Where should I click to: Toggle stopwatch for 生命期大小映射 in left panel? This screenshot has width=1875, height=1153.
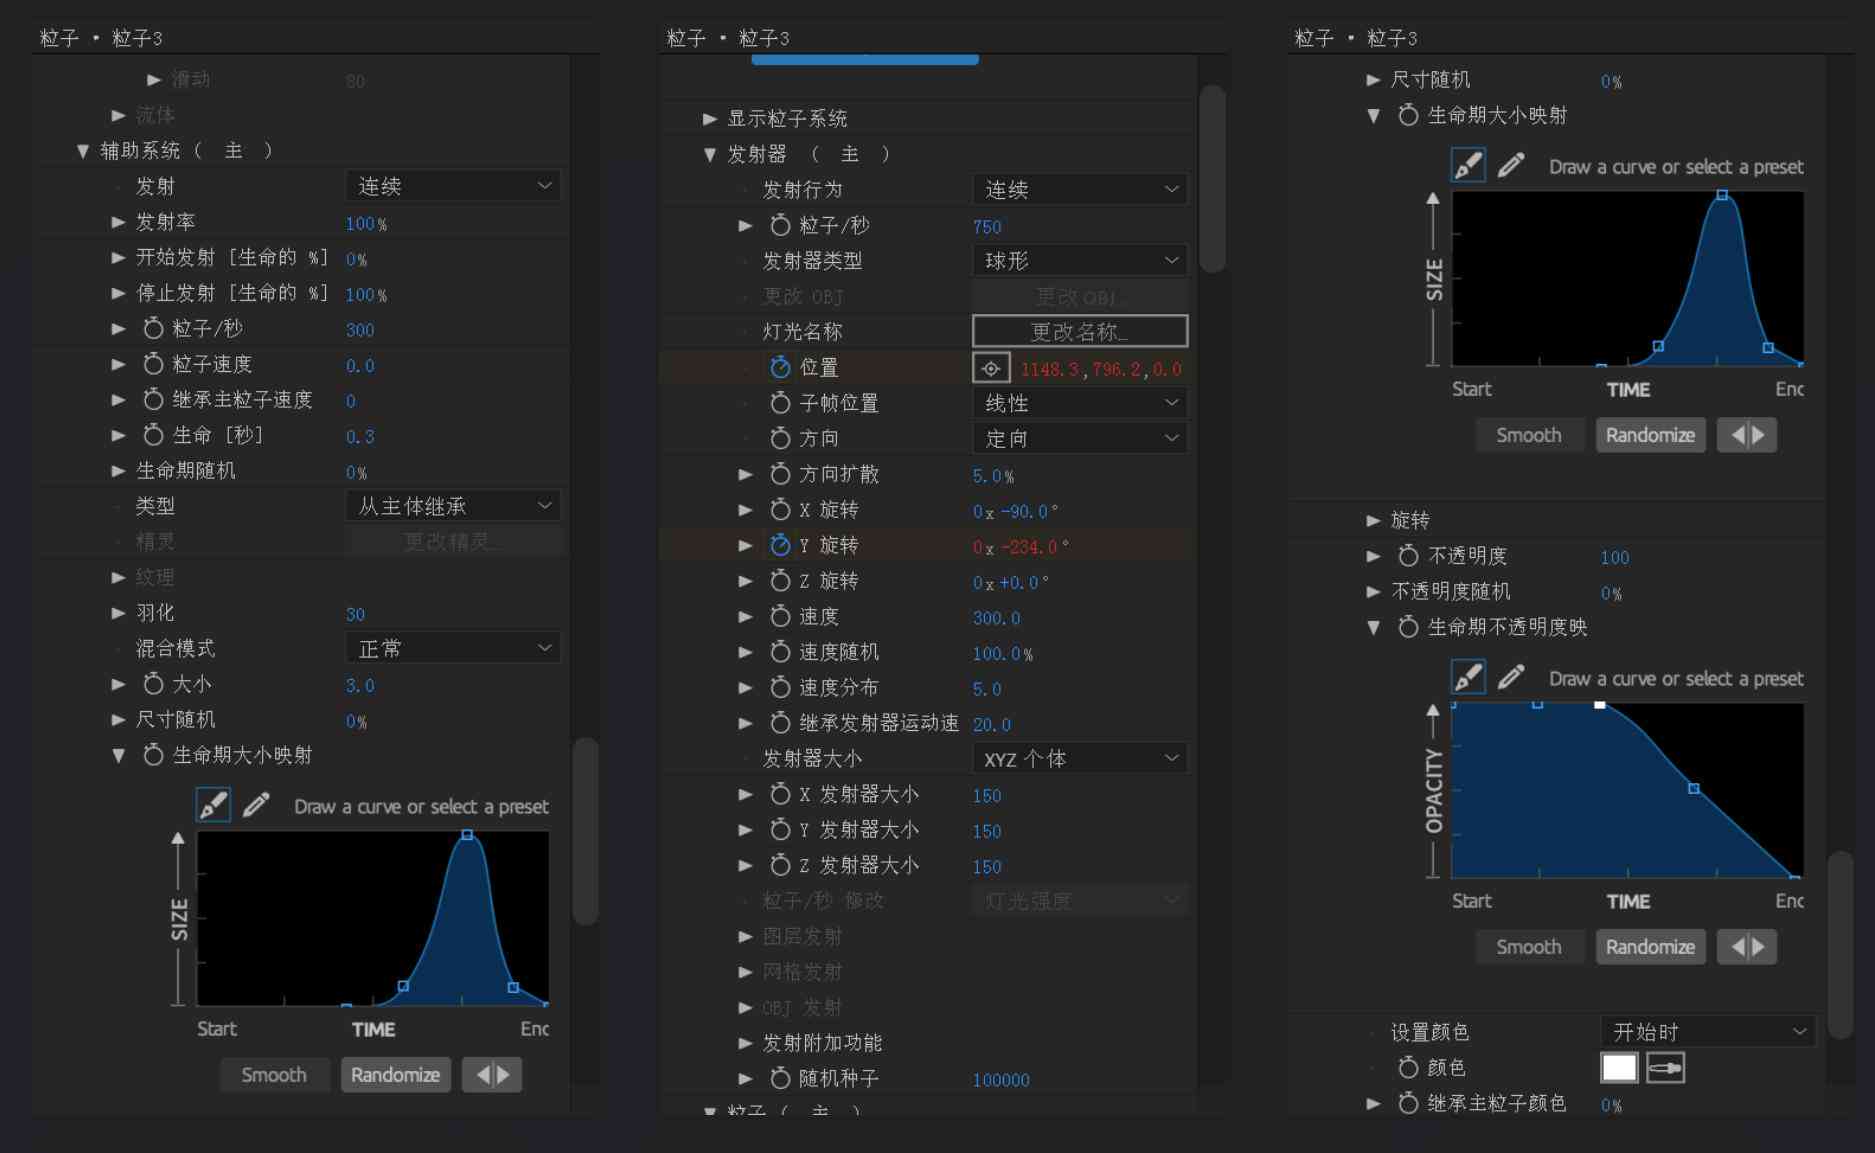click(x=153, y=755)
